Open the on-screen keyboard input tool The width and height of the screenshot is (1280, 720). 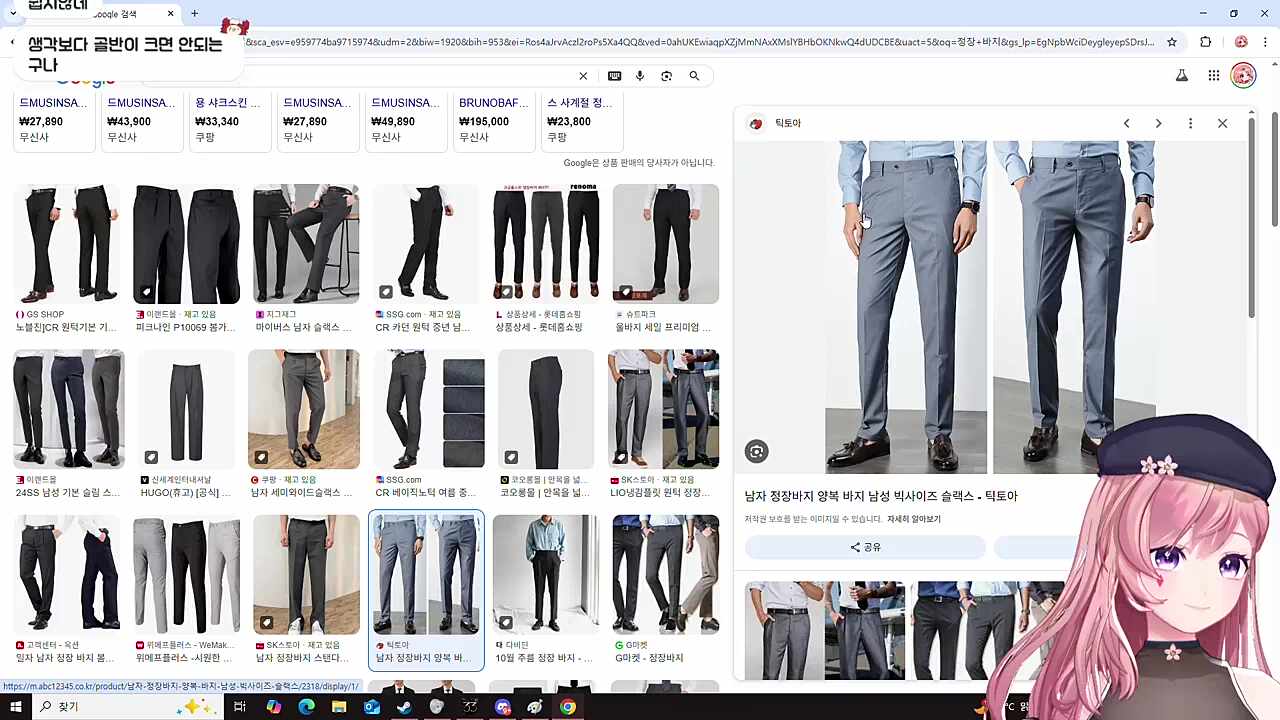[614, 76]
